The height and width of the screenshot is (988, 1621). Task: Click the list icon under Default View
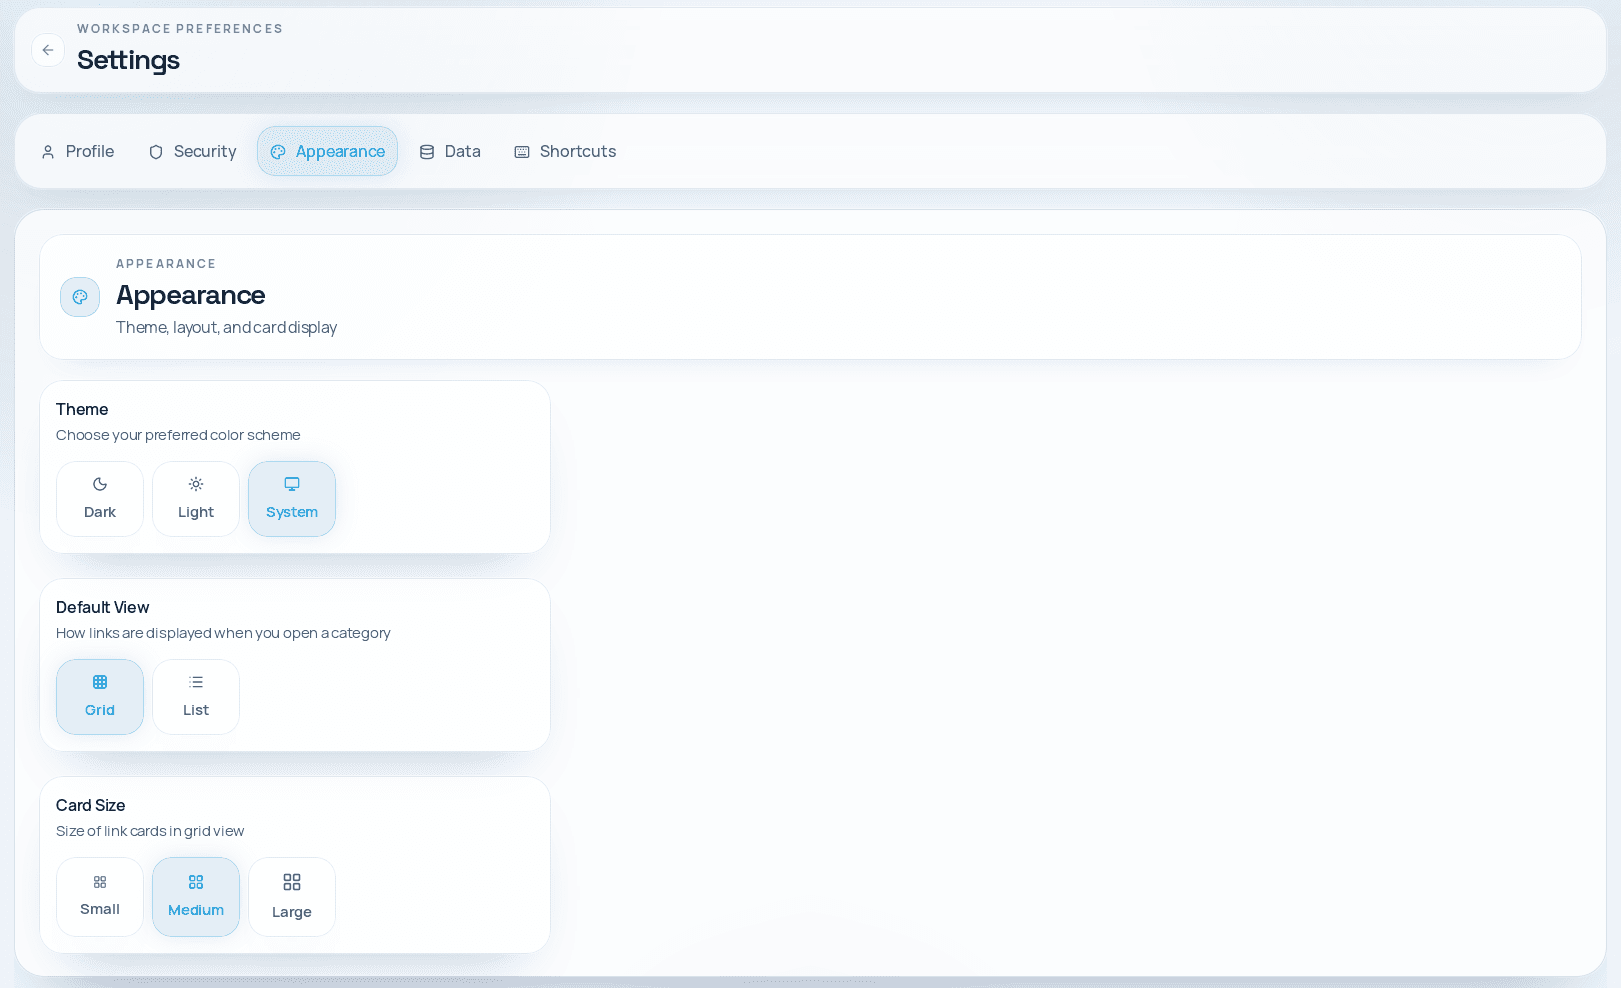[195, 681]
